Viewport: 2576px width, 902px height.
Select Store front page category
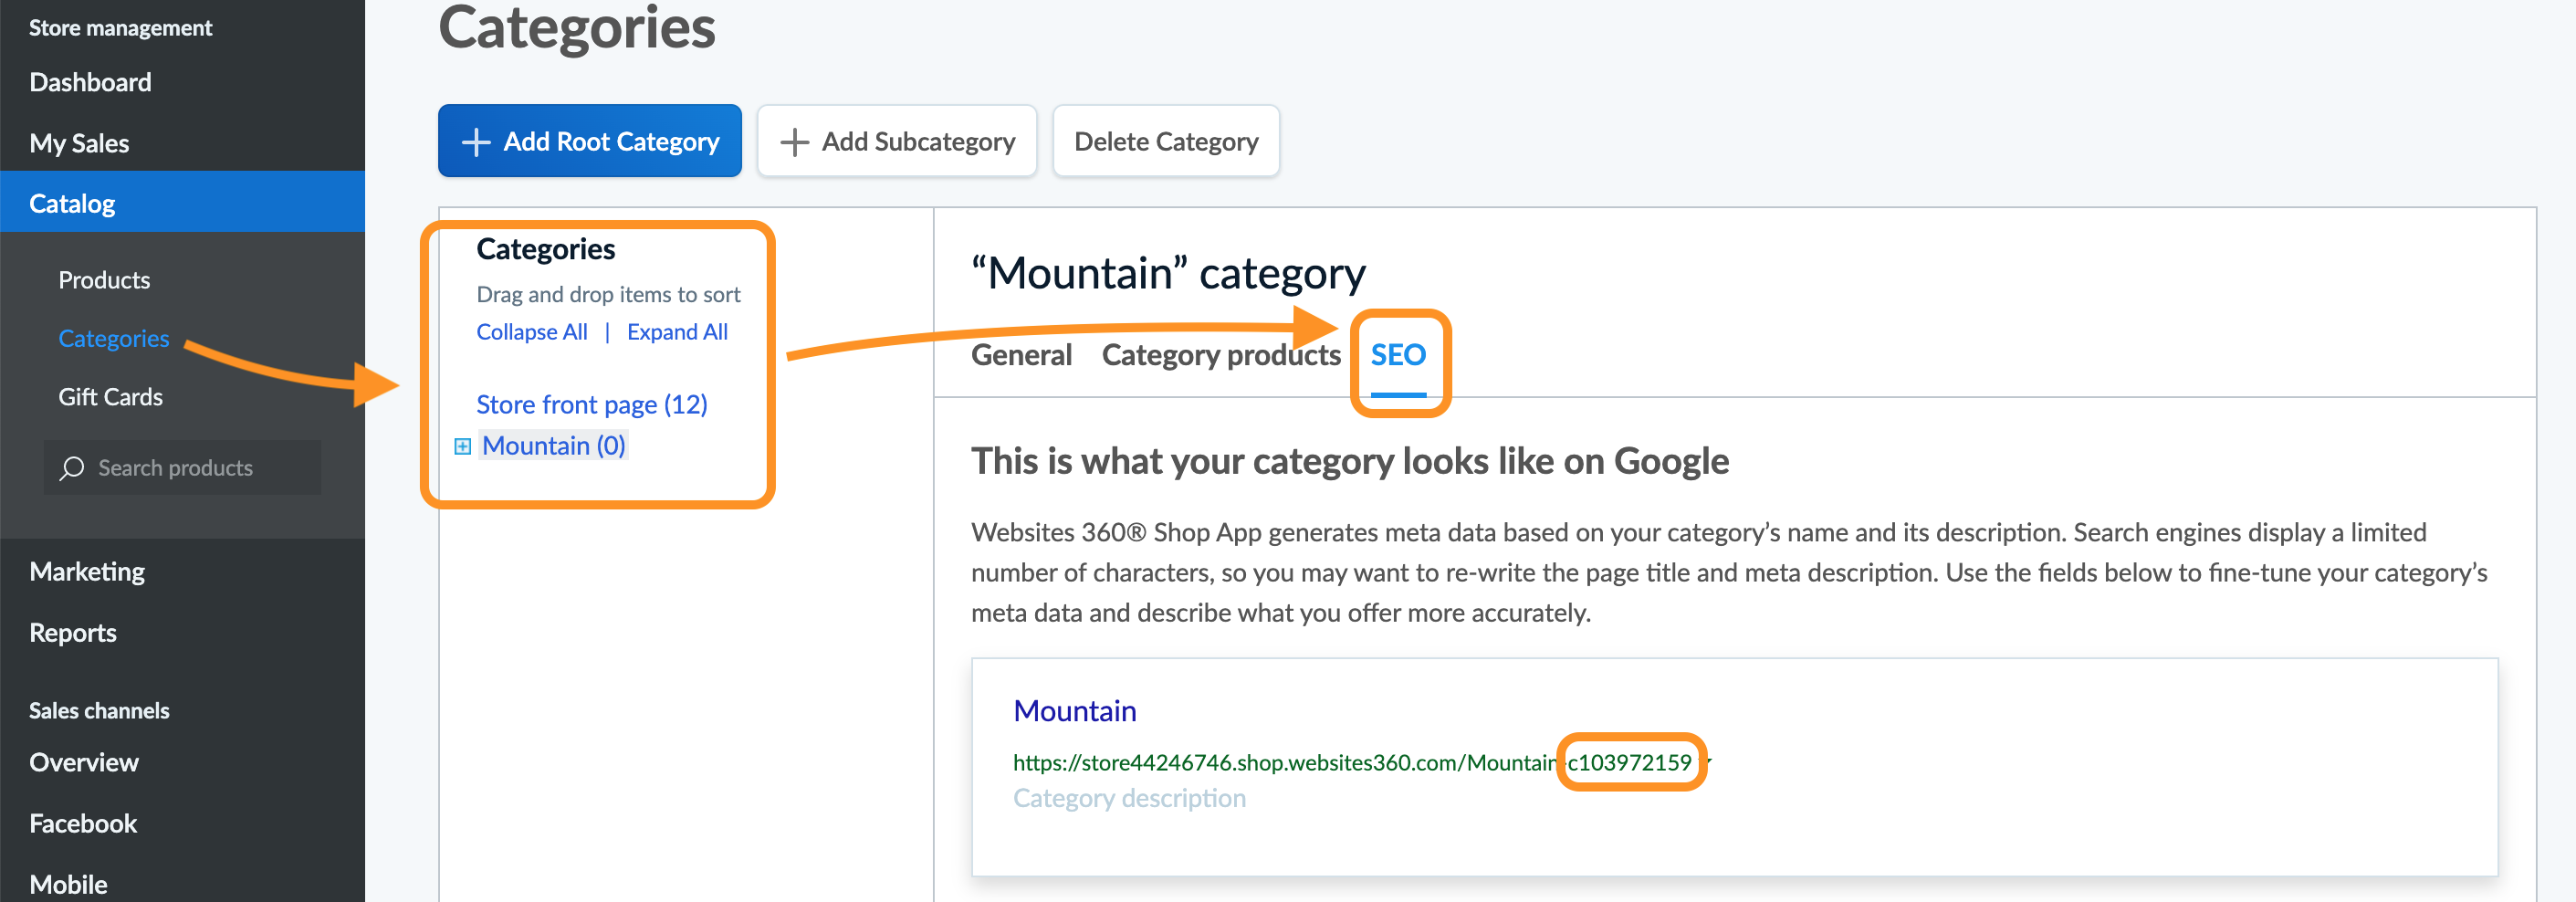[x=591, y=405]
